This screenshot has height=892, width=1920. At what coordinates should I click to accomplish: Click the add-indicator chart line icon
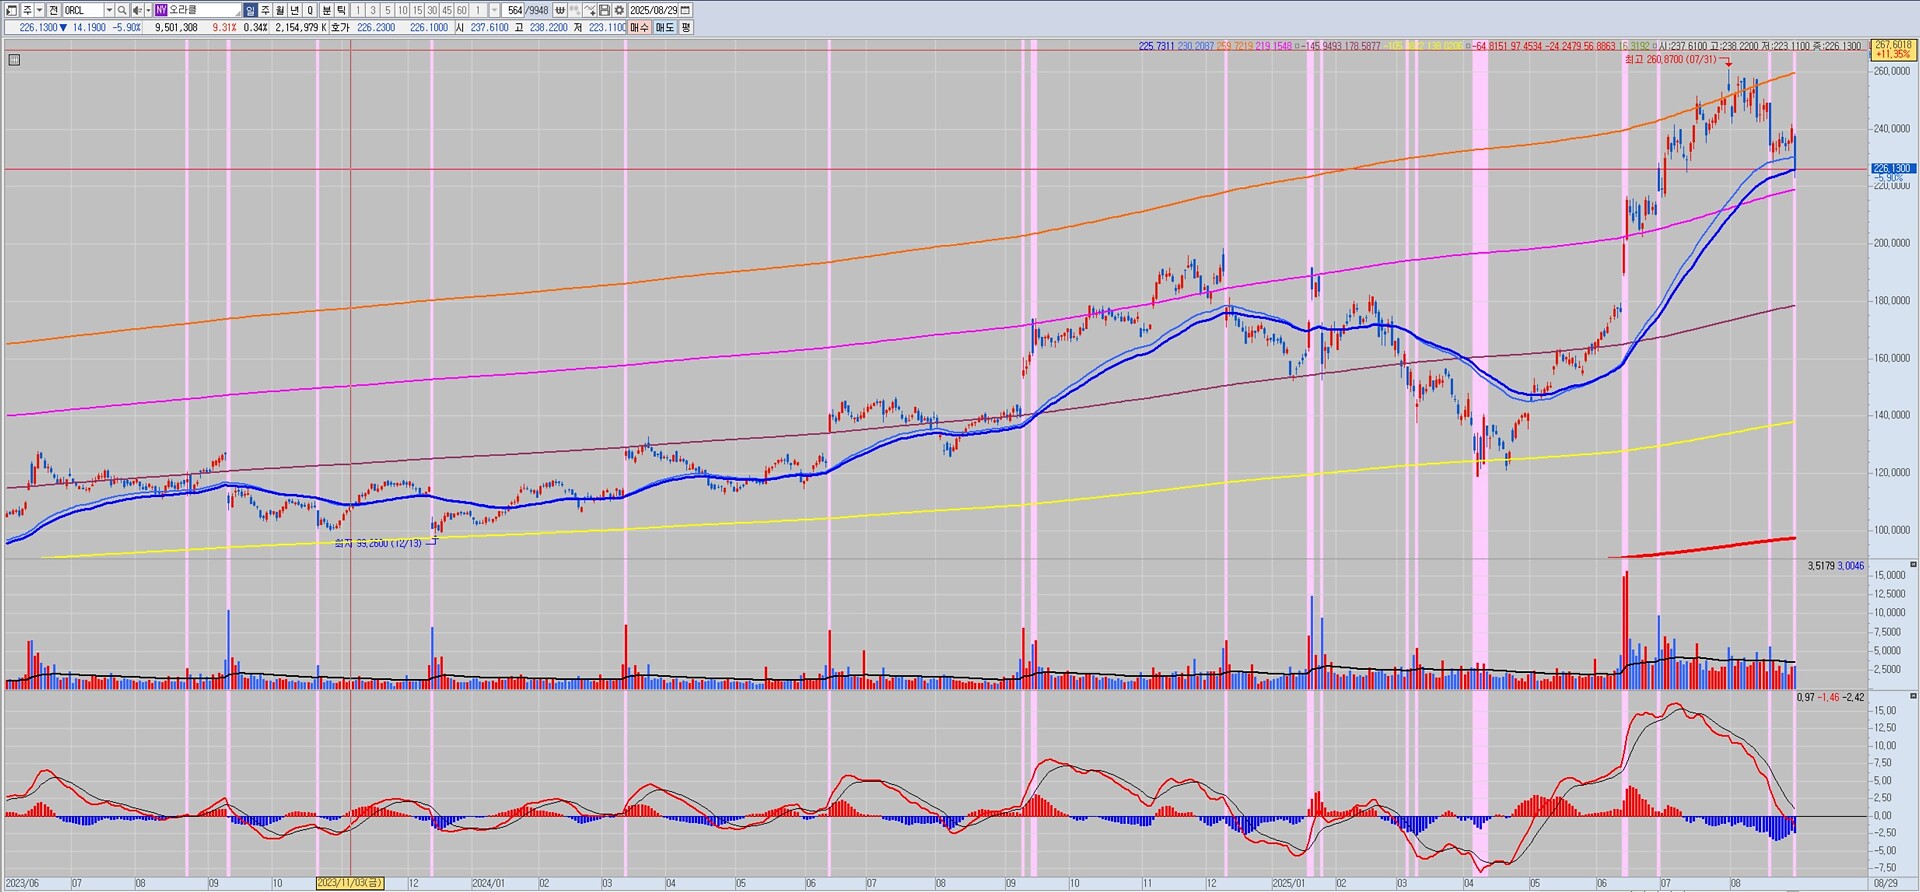(x=590, y=10)
